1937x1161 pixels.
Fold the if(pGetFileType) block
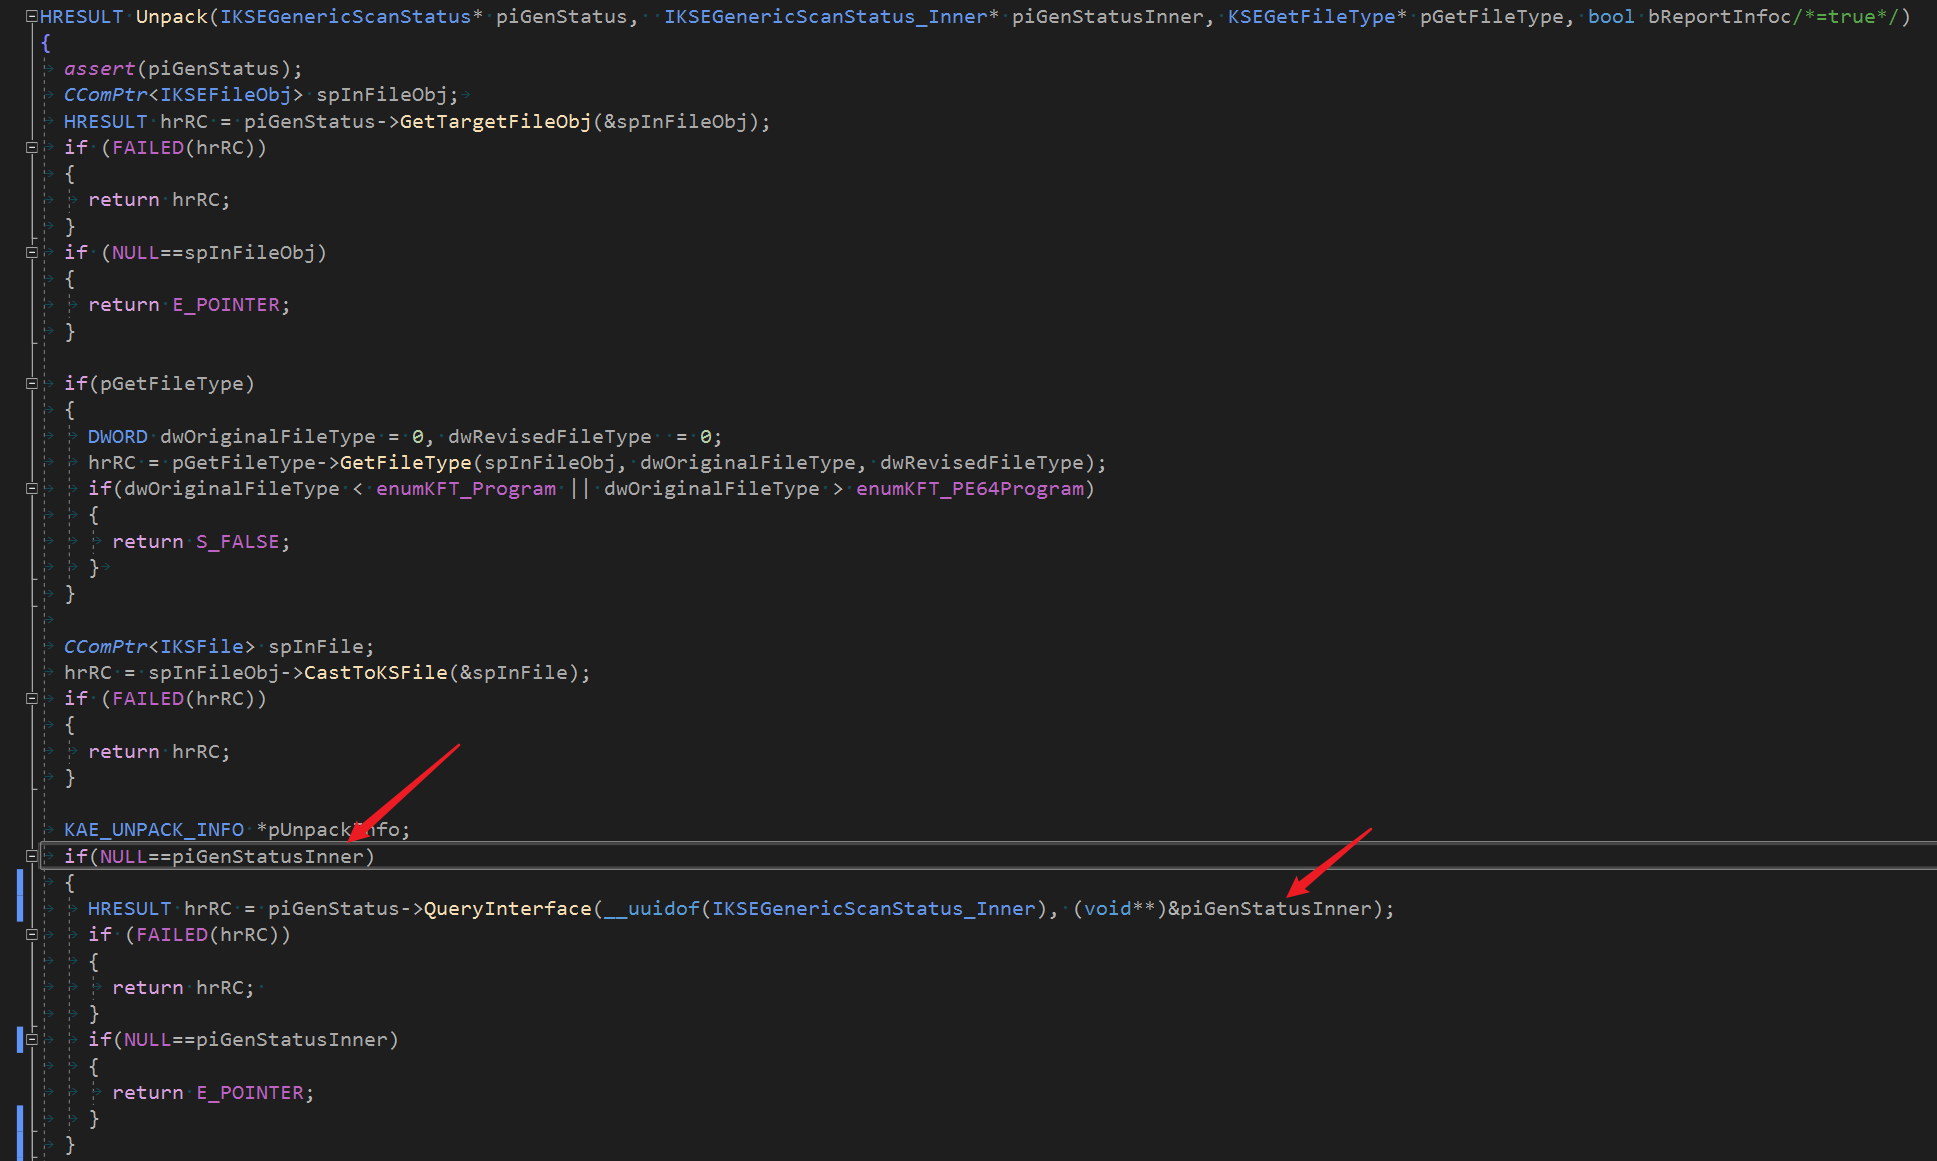tap(32, 384)
